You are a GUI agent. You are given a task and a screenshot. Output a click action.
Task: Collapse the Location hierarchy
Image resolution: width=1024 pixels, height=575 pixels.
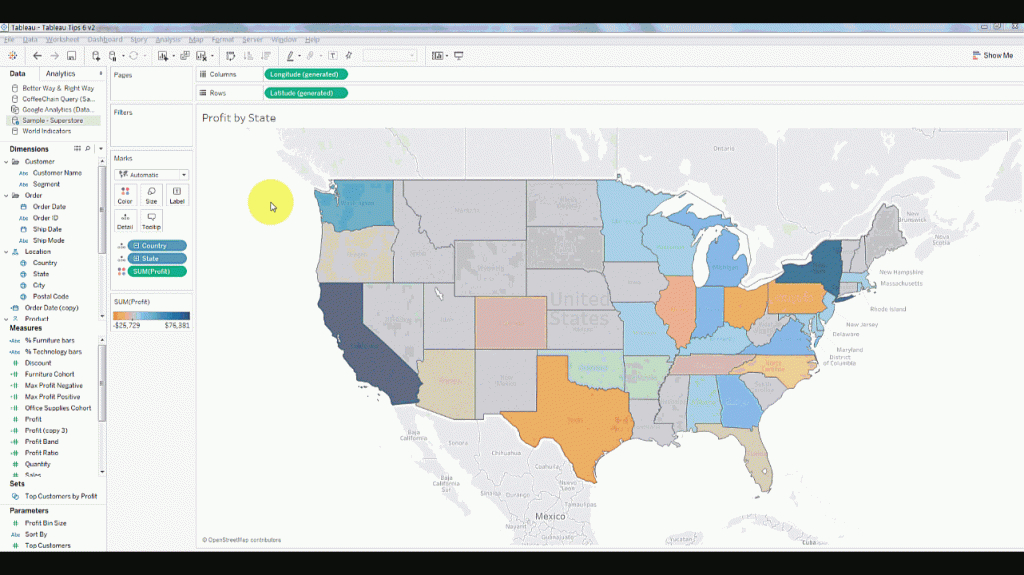point(7,252)
